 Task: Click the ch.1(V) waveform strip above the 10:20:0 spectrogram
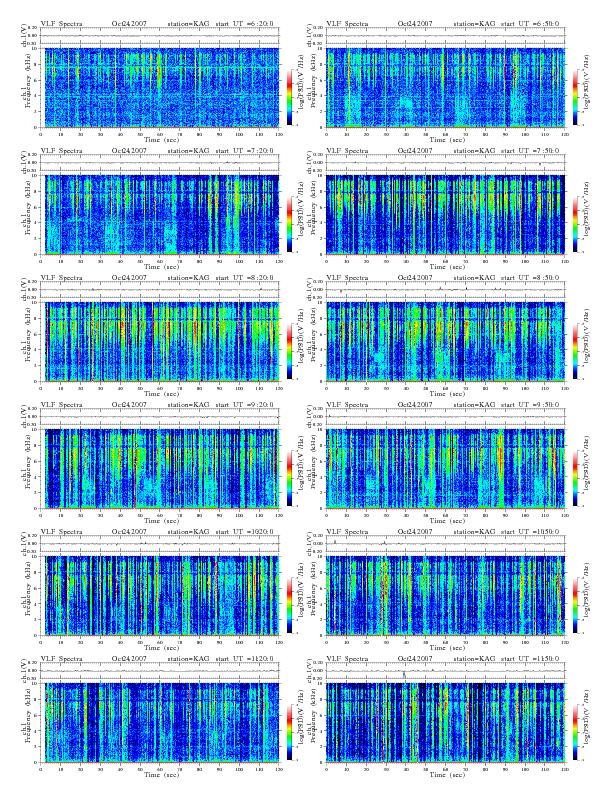pos(160,544)
